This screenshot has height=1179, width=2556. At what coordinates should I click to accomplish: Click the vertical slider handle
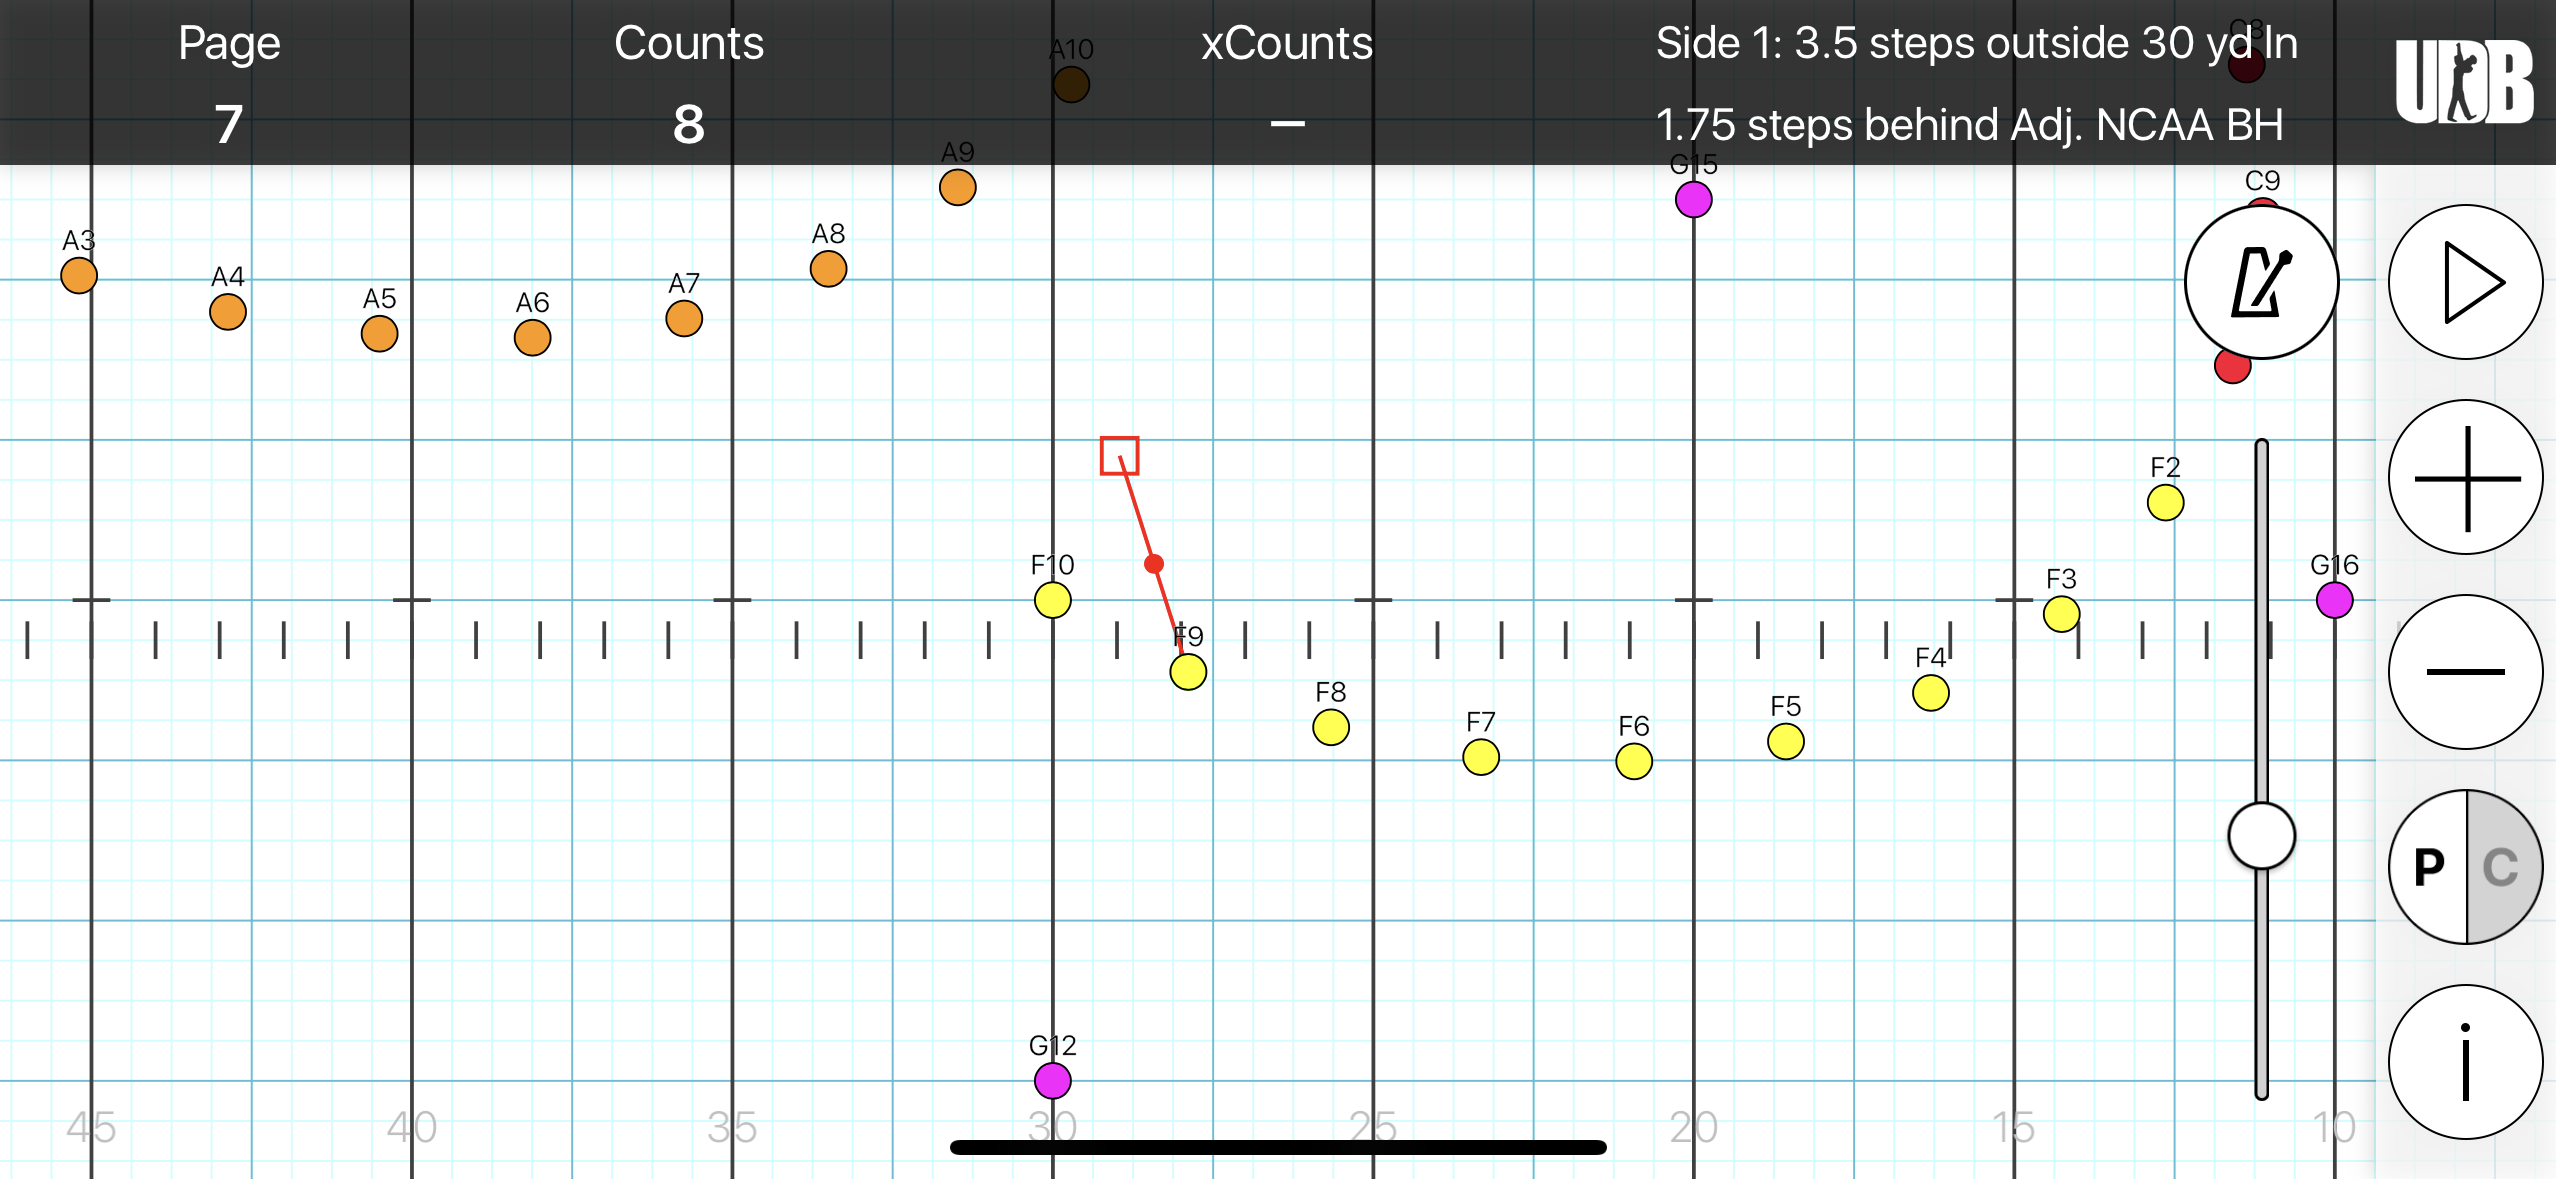2261,836
